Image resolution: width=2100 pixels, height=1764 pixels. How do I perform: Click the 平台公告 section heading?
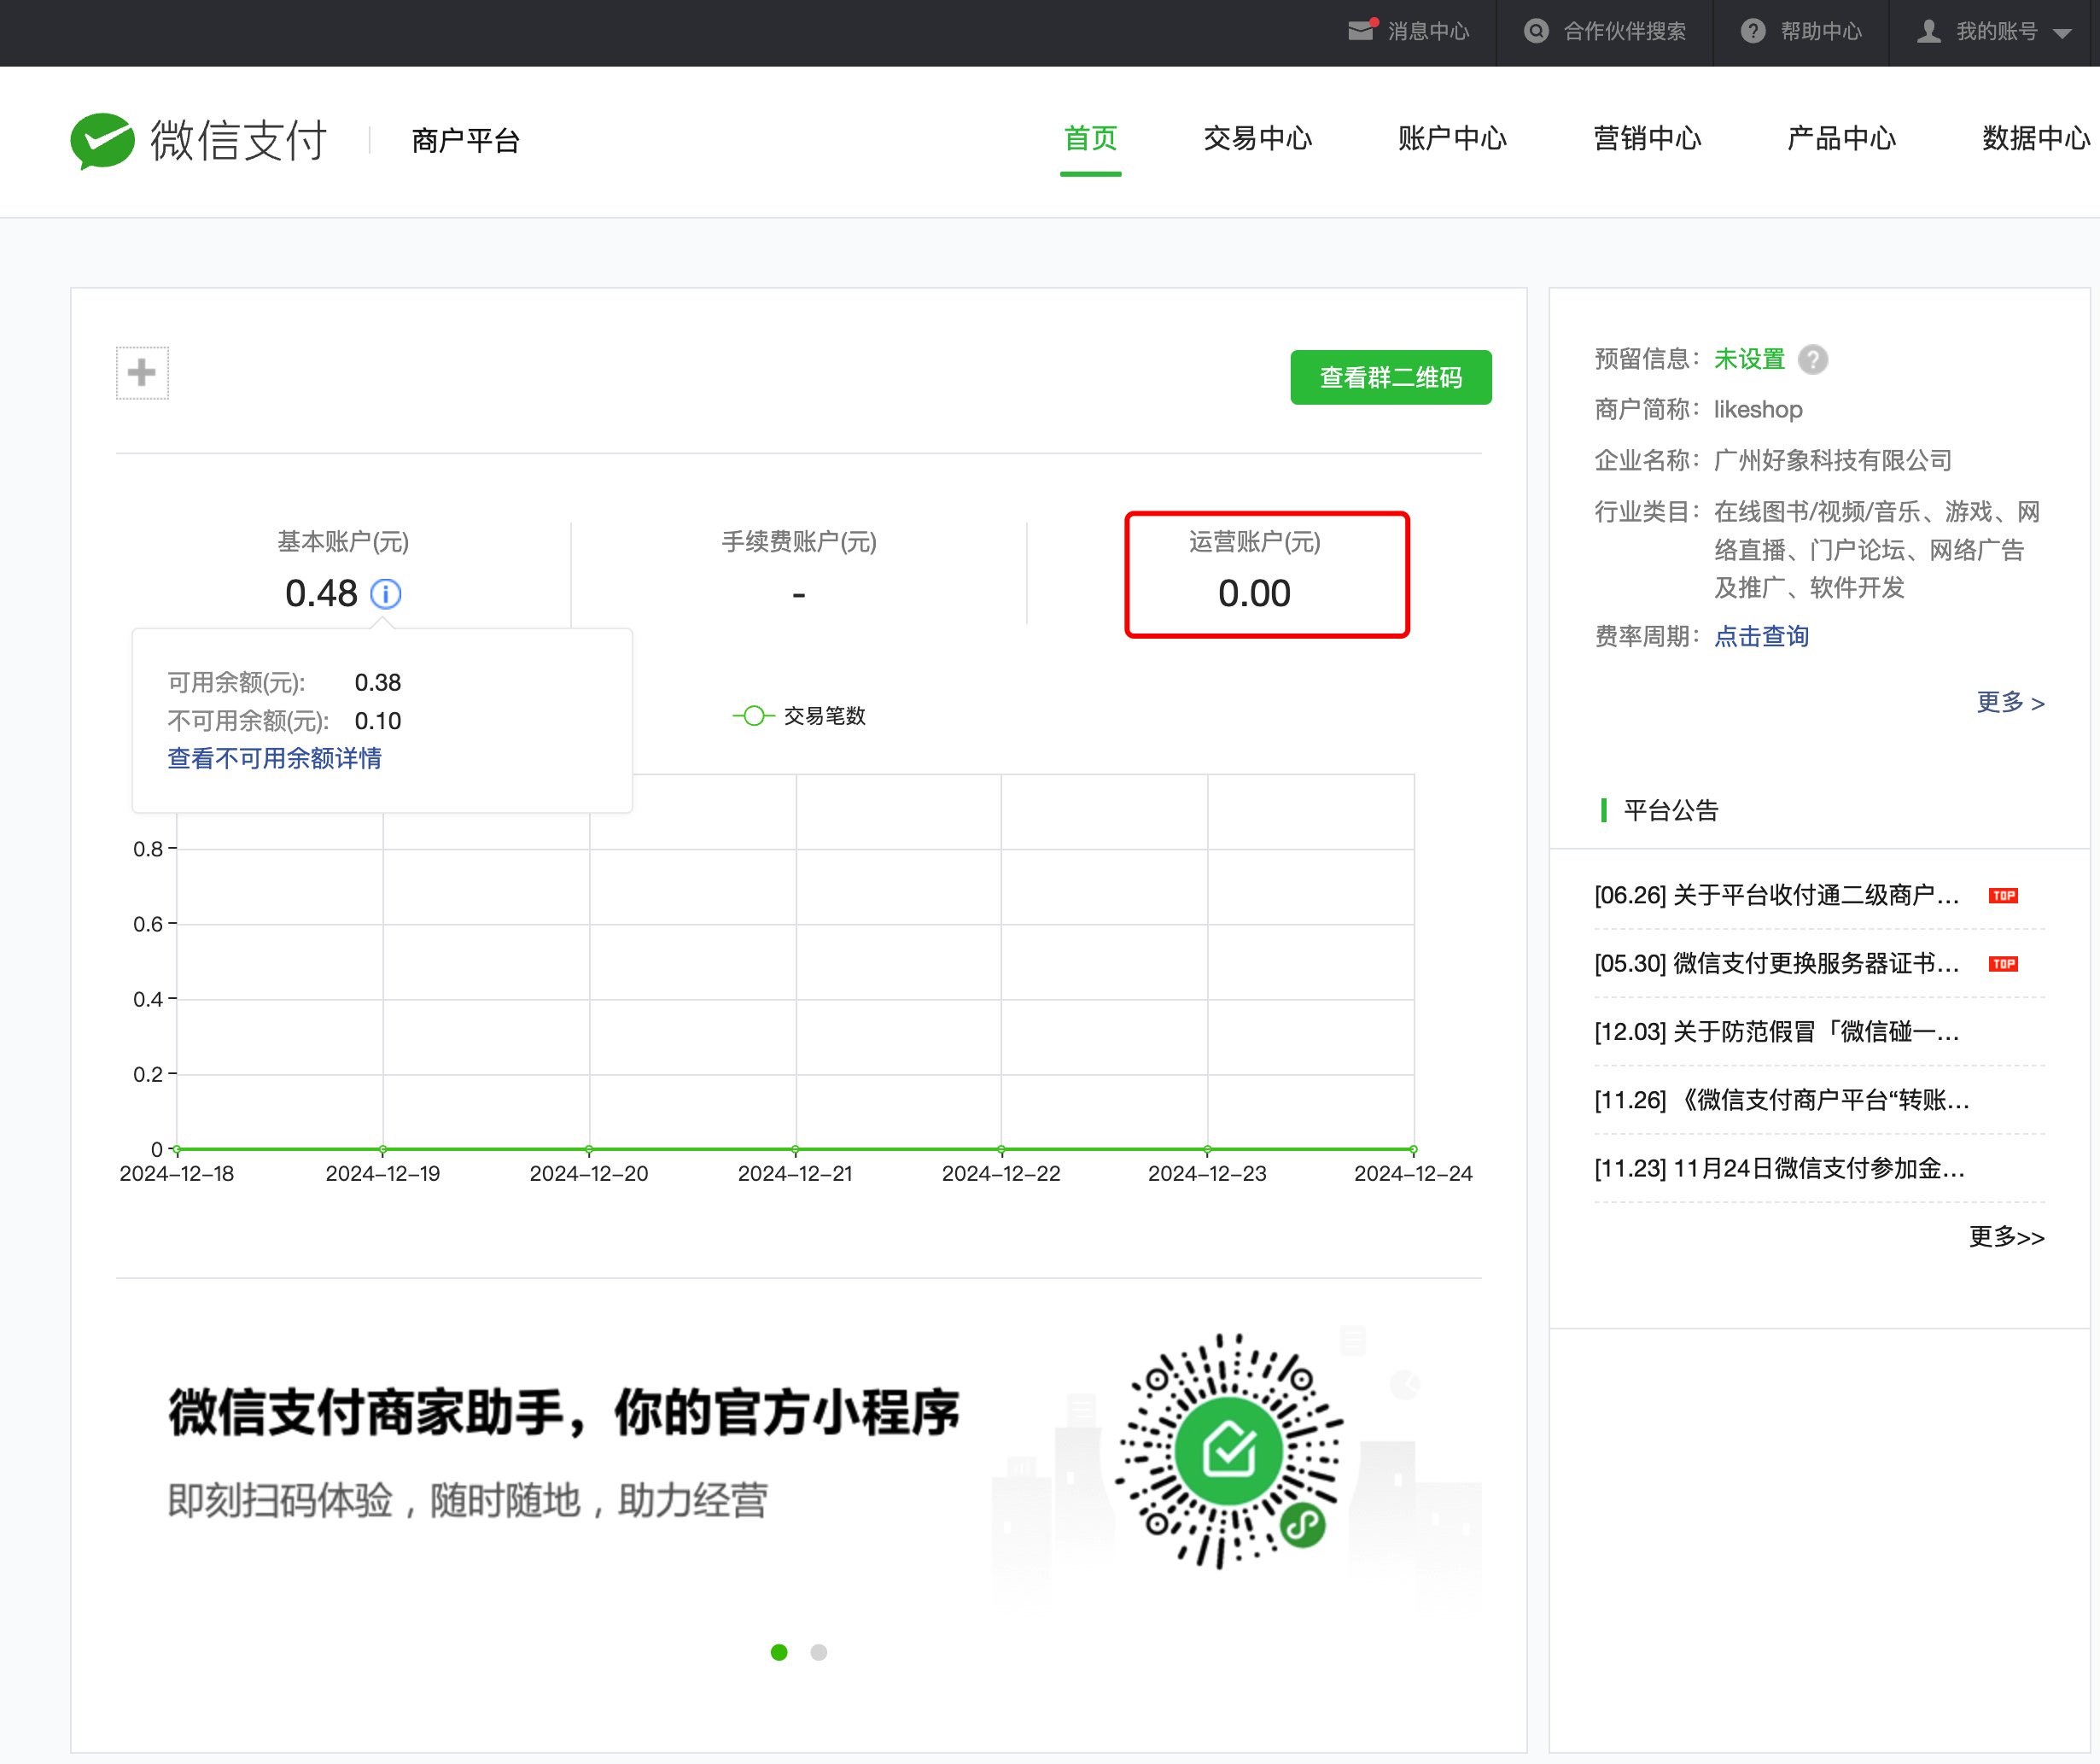pyautogui.click(x=1671, y=811)
